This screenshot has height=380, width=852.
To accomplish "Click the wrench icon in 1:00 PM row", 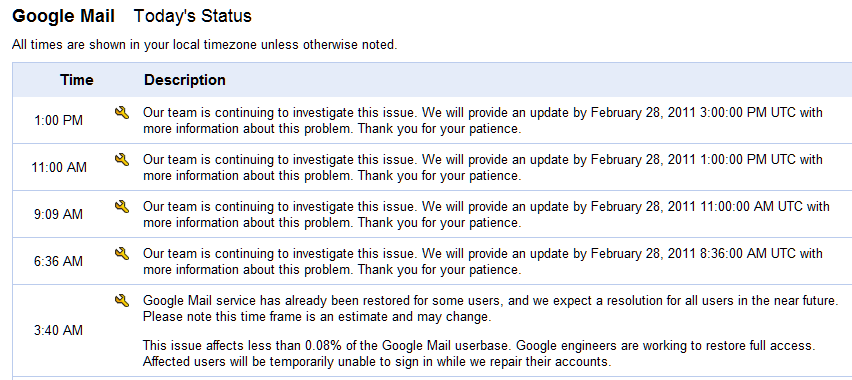I will [122, 113].
